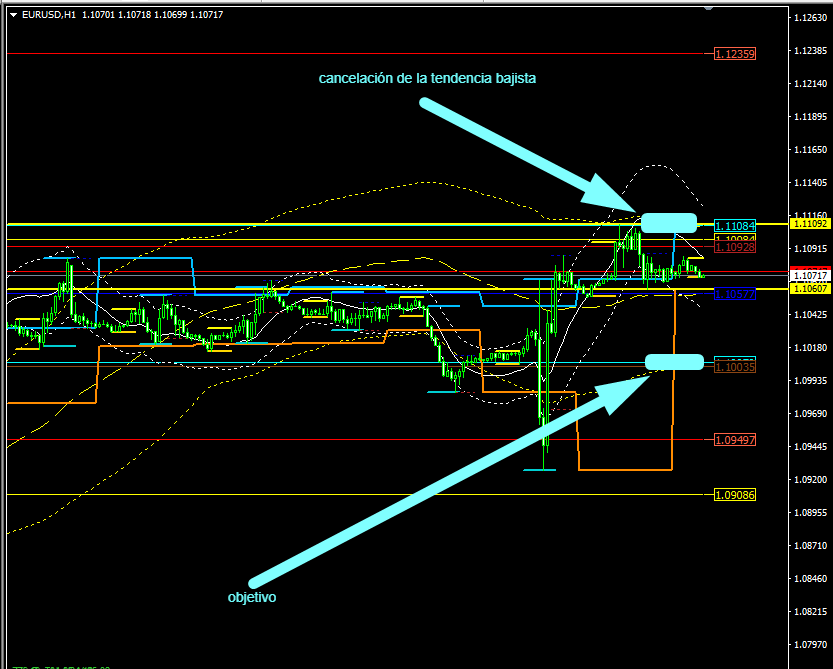Click 1.10915 on the price scale
833x669 pixels.
click(x=811, y=249)
